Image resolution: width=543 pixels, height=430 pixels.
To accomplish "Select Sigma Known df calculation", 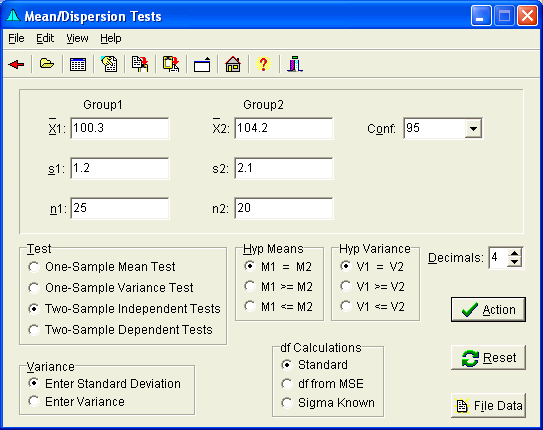I will pyautogui.click(x=328, y=403).
